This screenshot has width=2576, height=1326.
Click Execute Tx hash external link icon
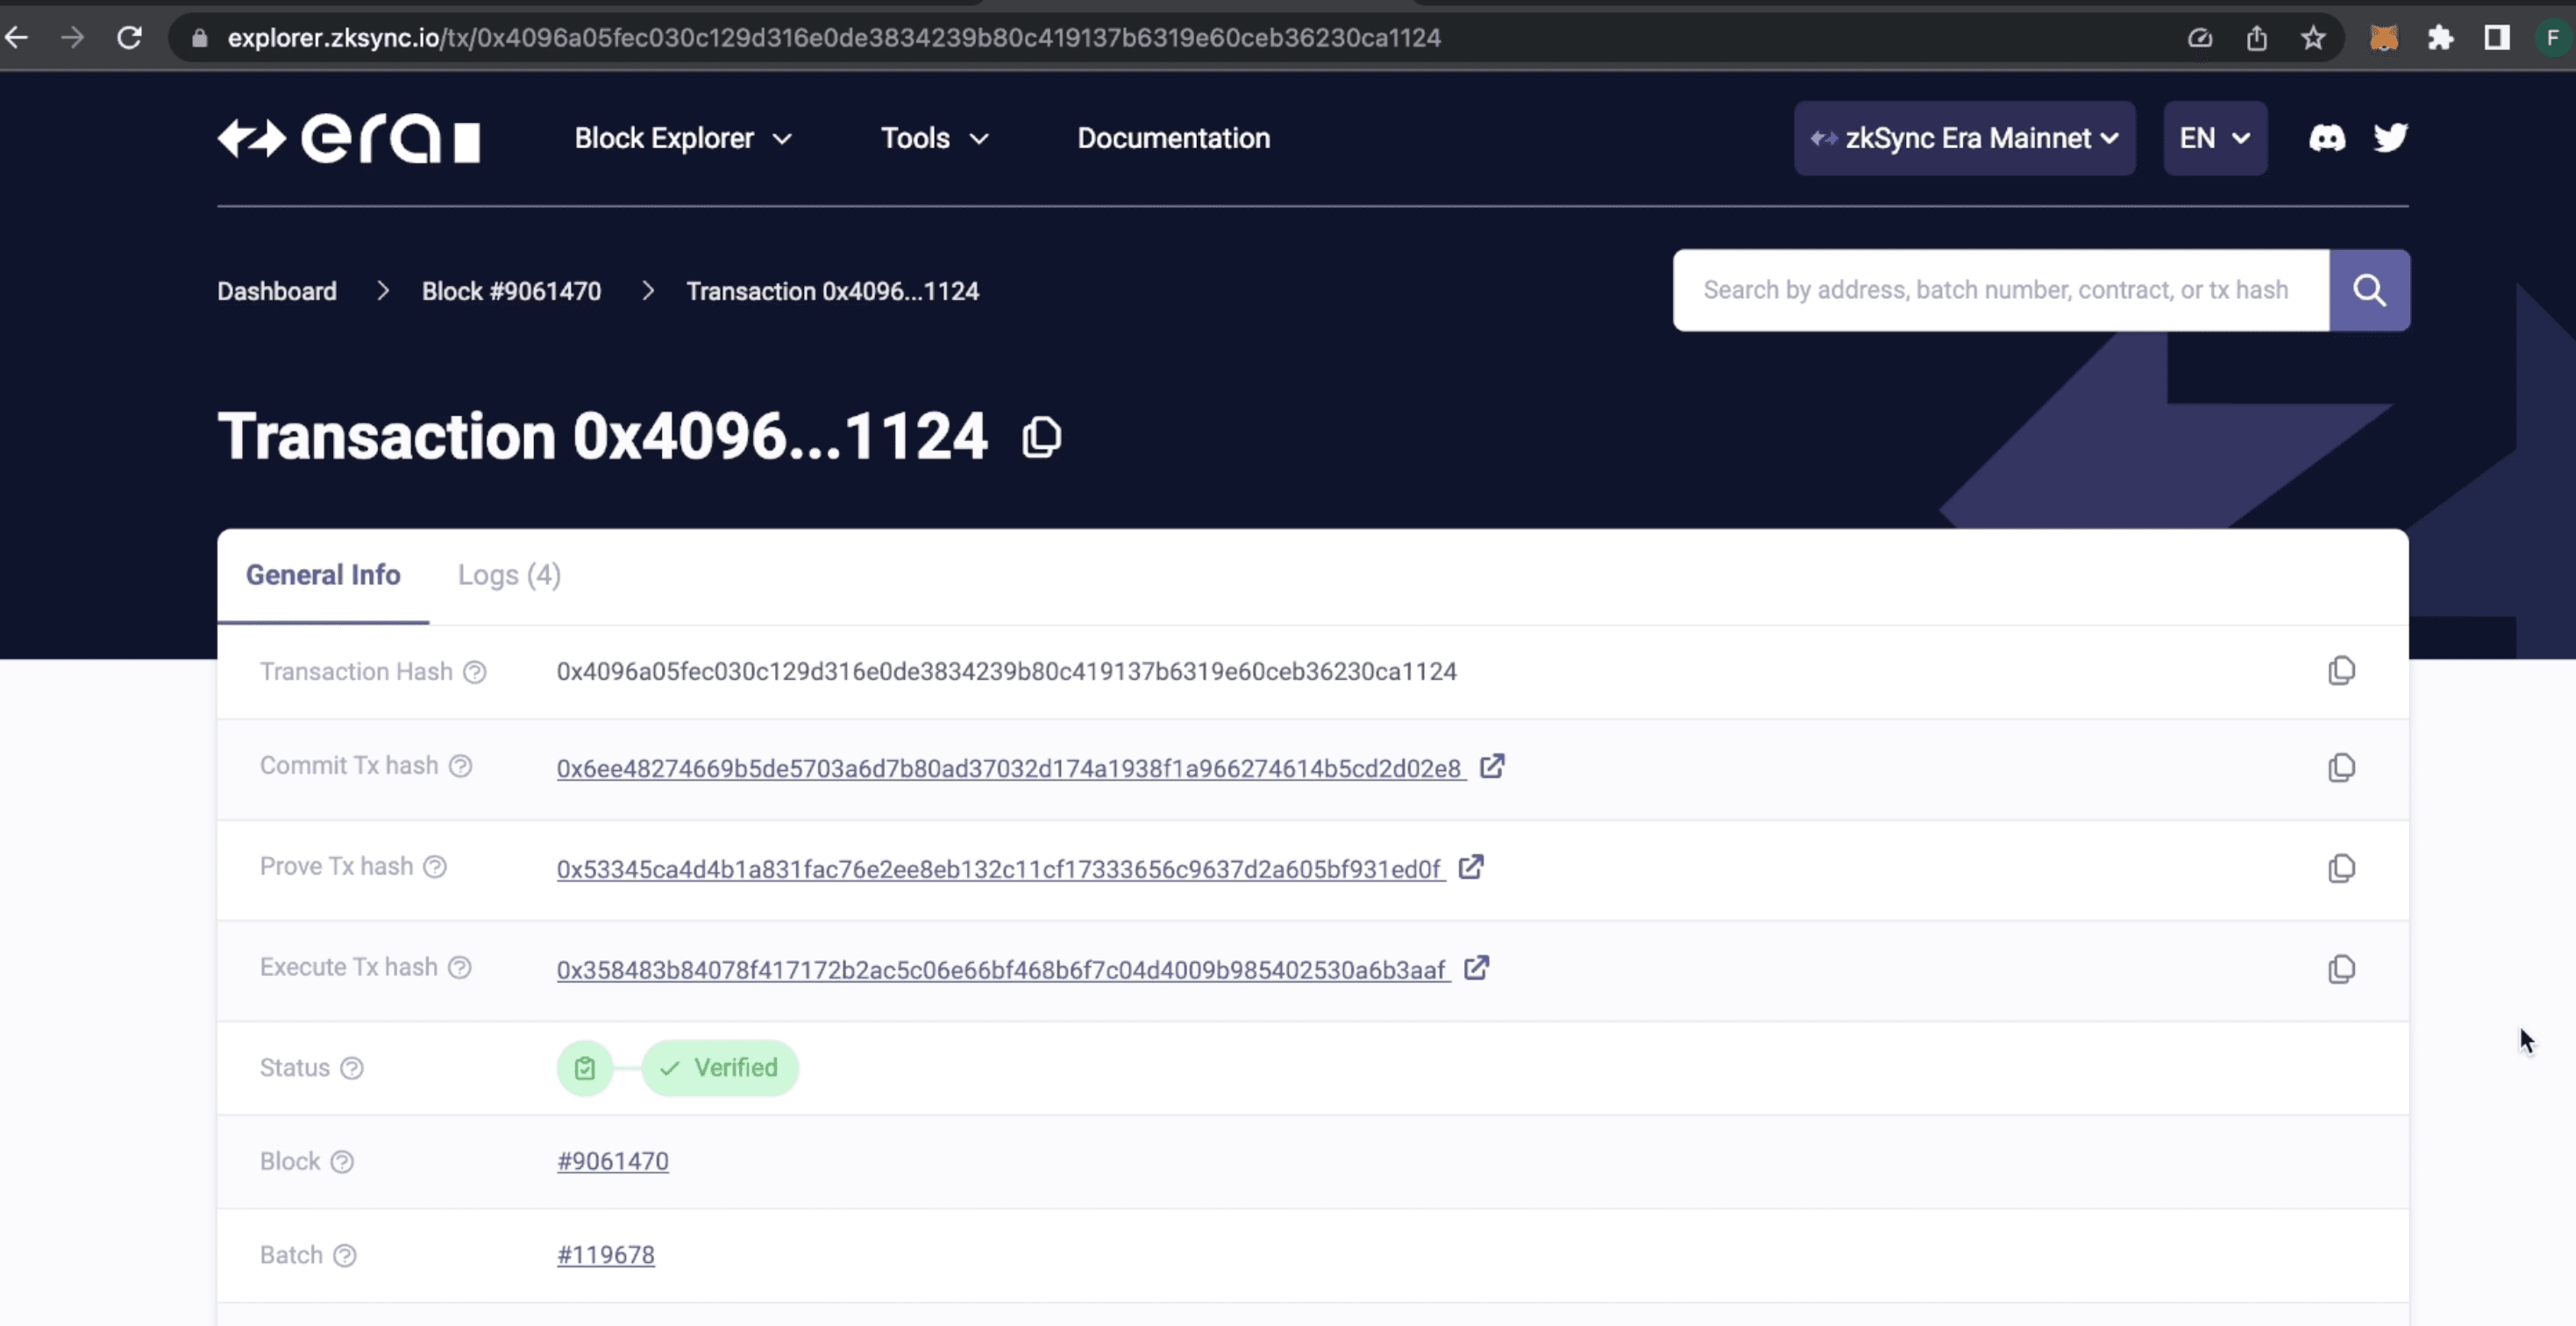1477,968
